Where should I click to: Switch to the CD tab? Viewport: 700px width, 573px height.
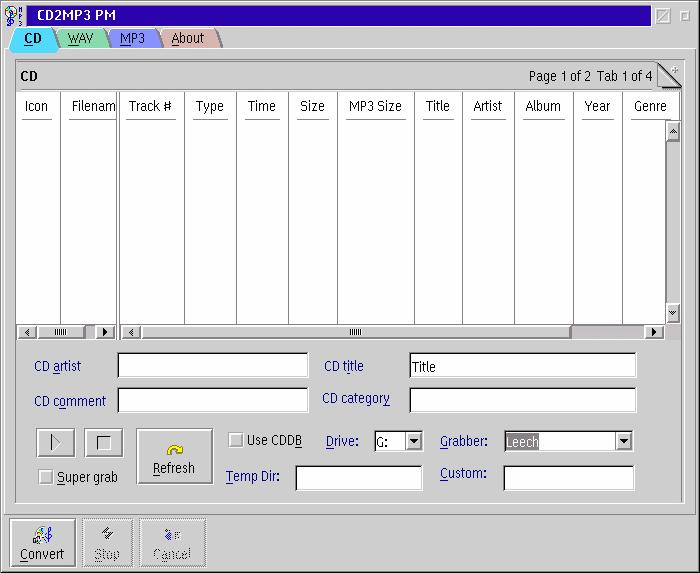point(33,39)
